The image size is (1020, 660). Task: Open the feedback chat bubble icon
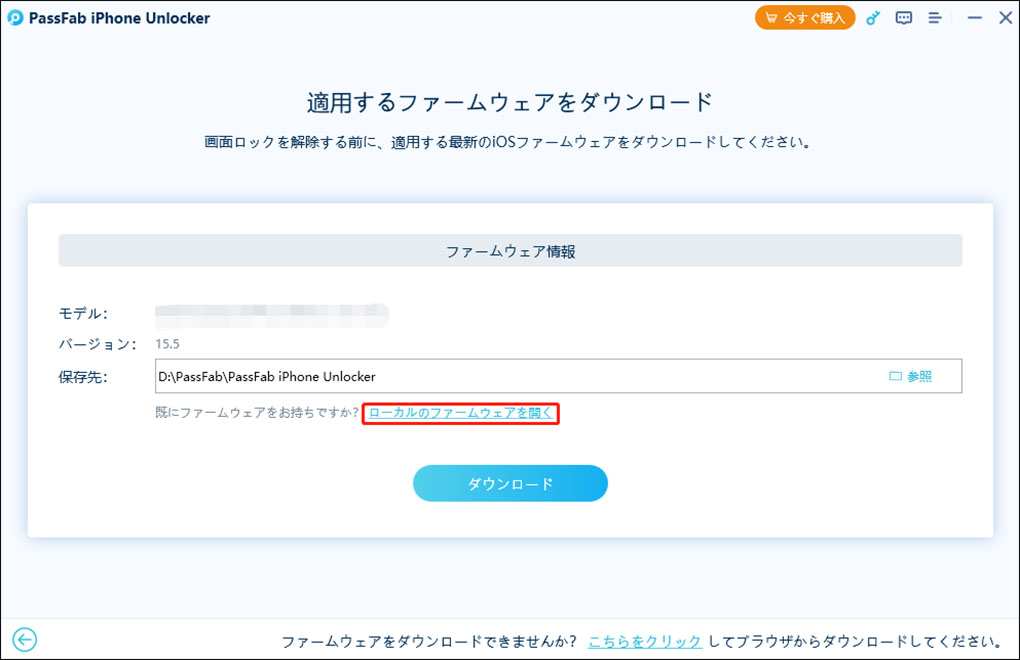pos(903,17)
